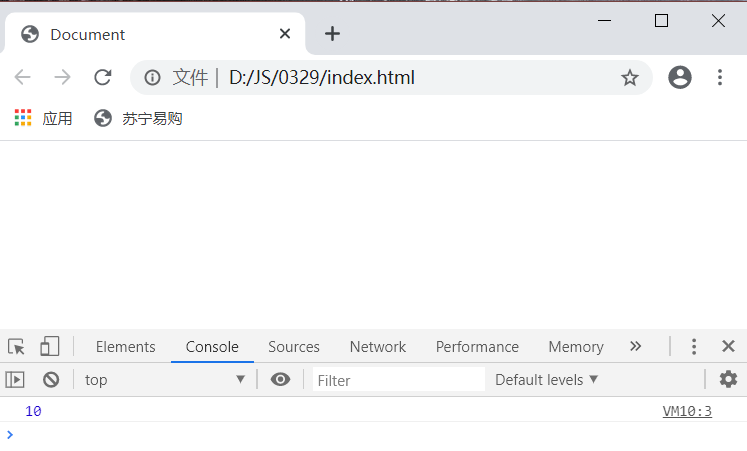Screen dimensions: 747x451
Task: Open Console settings gear
Action: point(728,379)
